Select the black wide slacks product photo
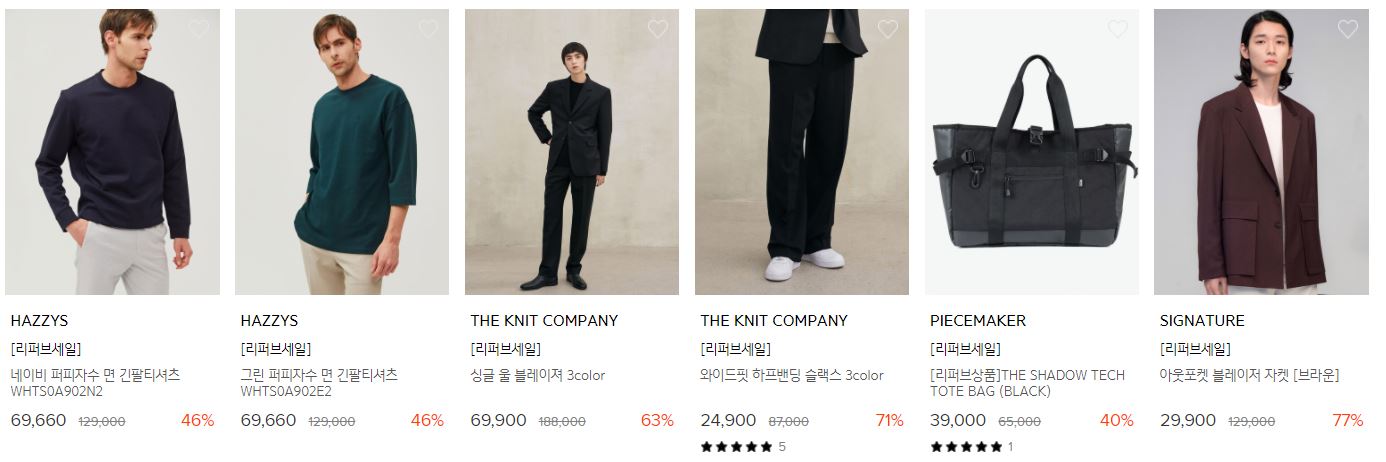The image size is (1386, 462). [802, 152]
